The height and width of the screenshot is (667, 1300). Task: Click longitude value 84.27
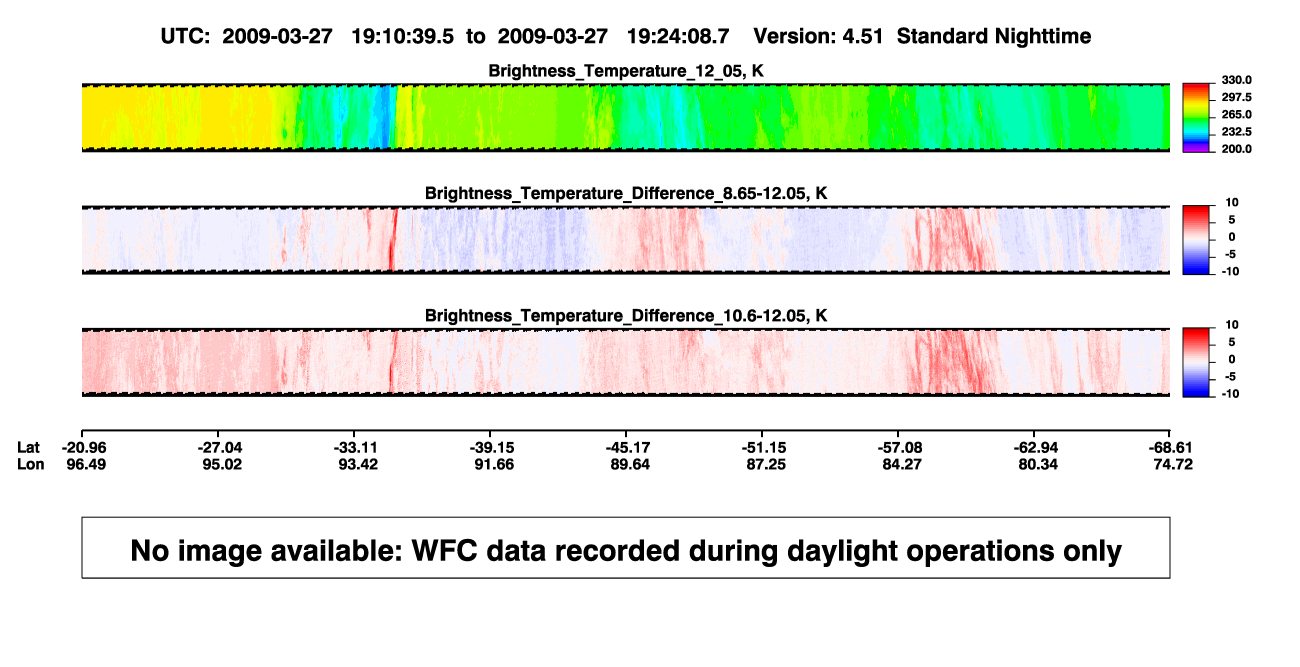pyautogui.click(x=901, y=464)
